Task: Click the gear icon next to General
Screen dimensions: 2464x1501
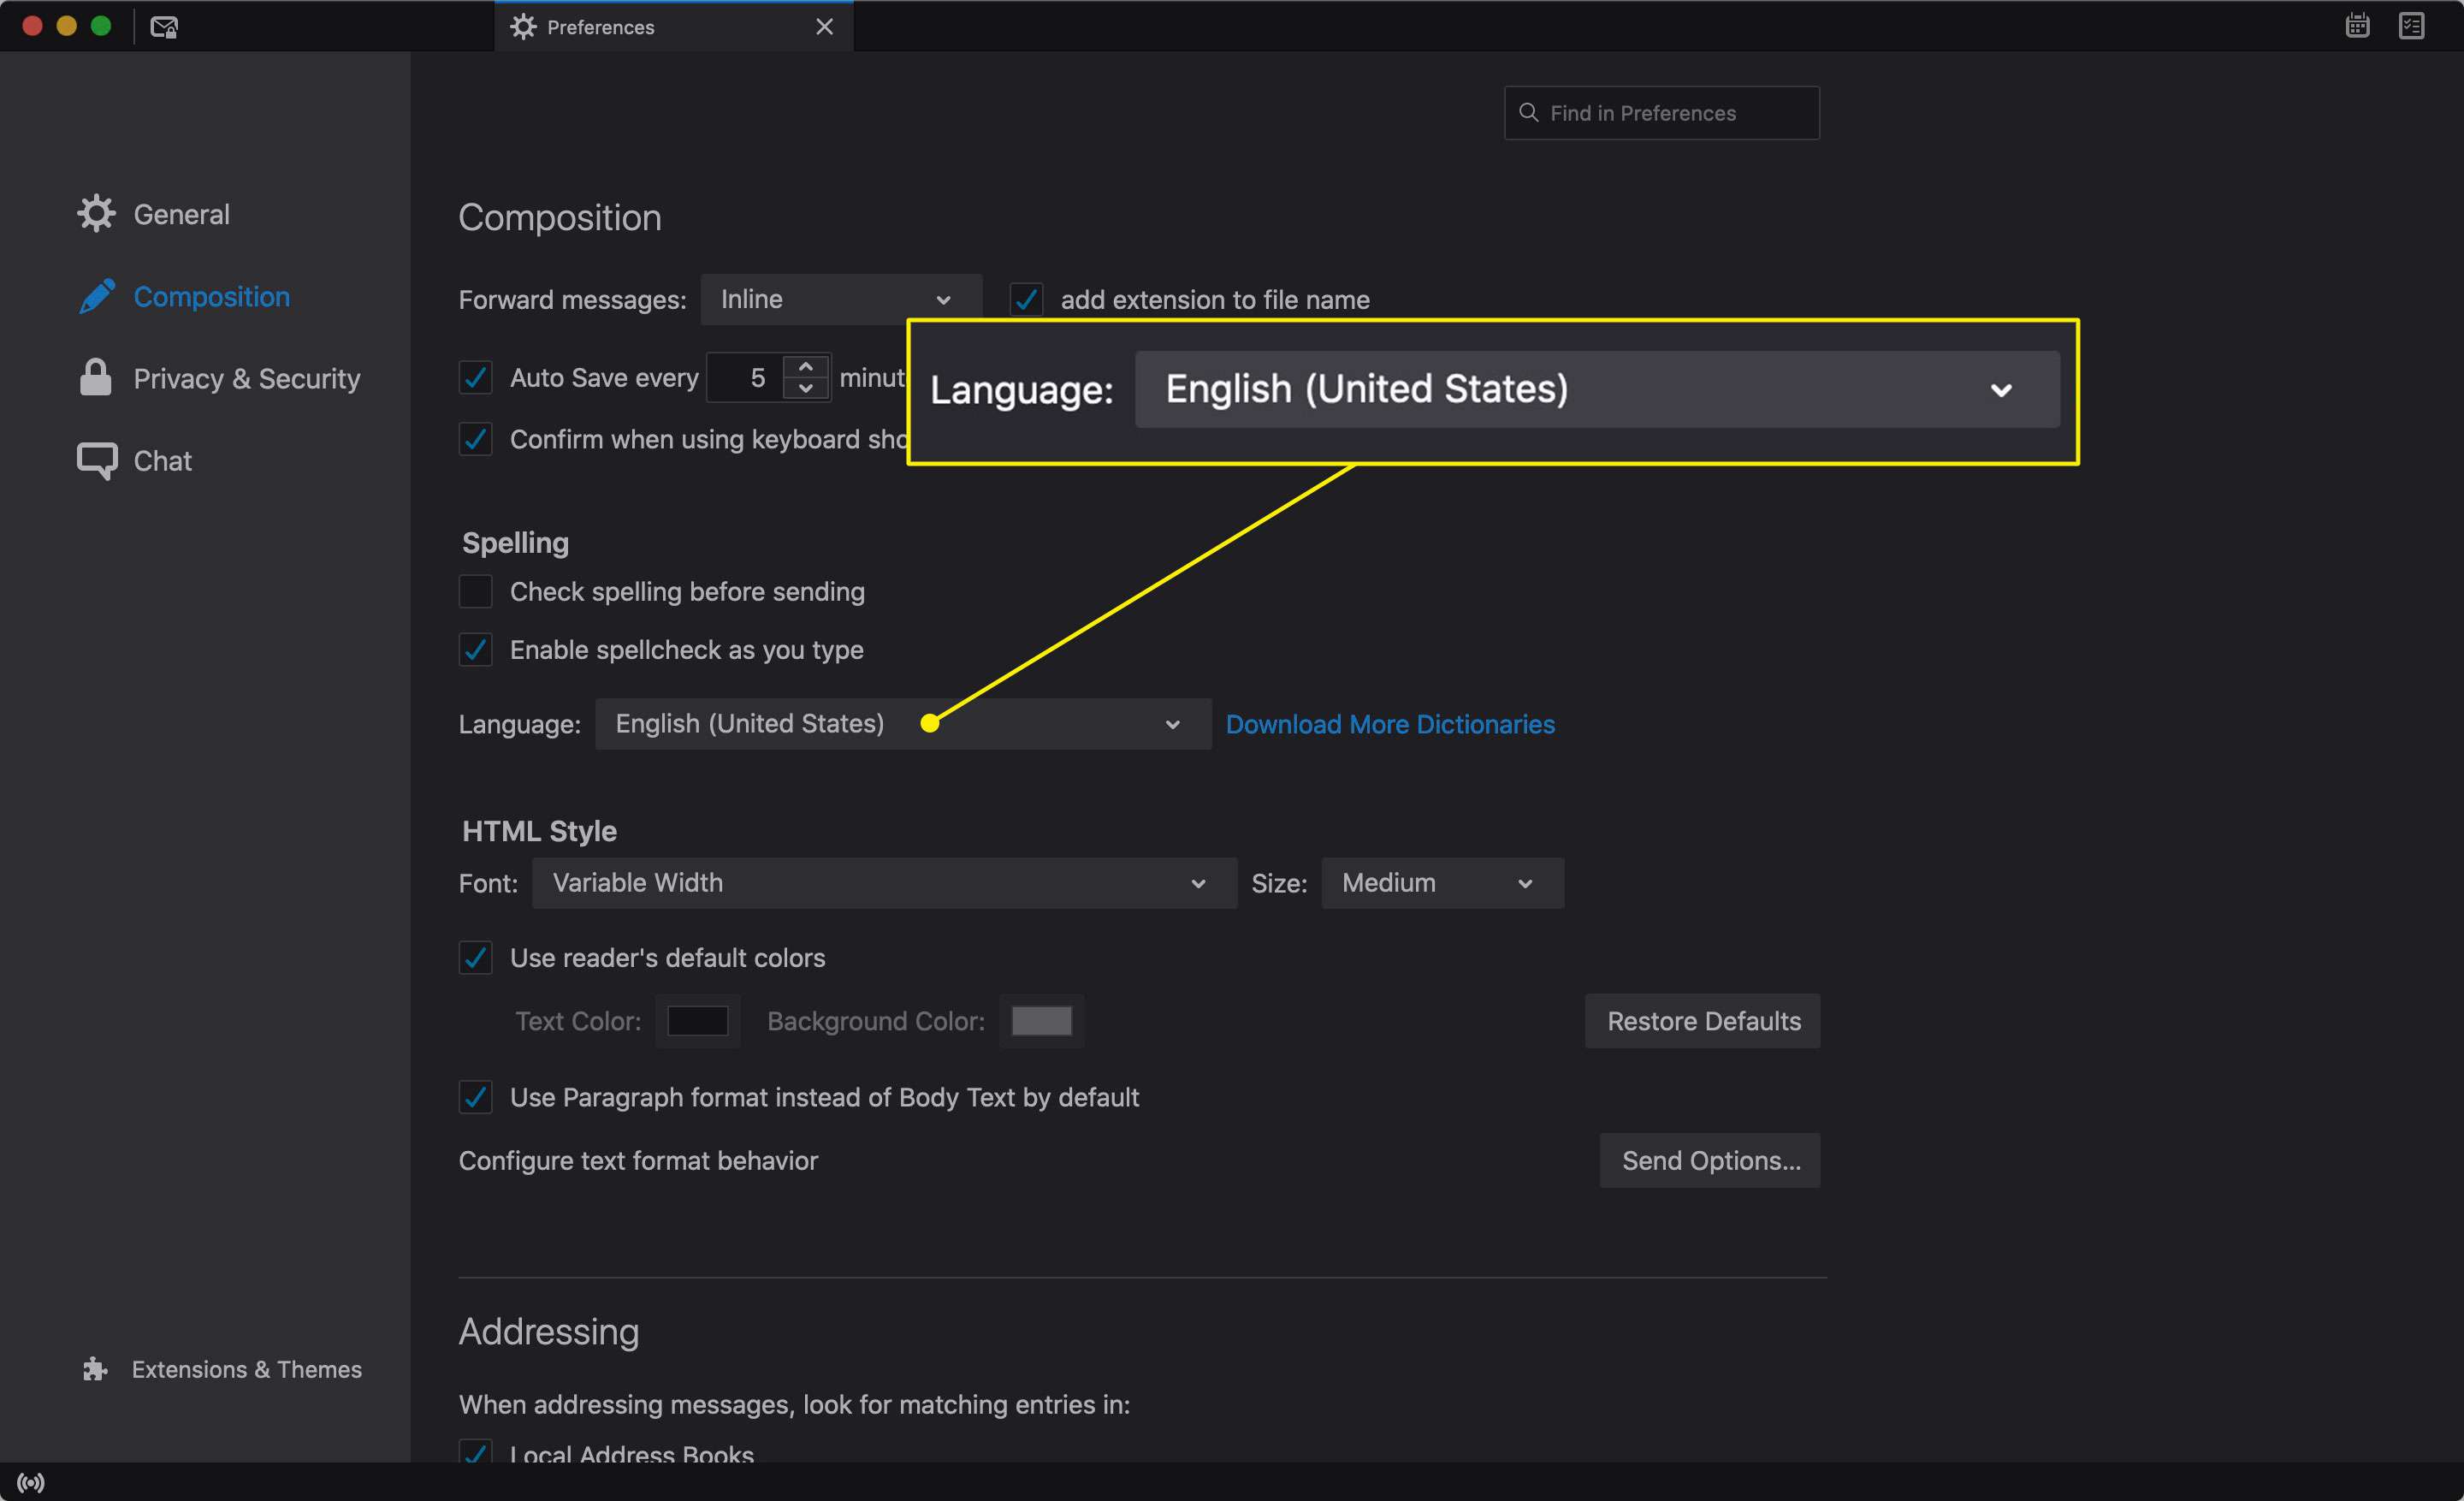Action: [x=97, y=213]
